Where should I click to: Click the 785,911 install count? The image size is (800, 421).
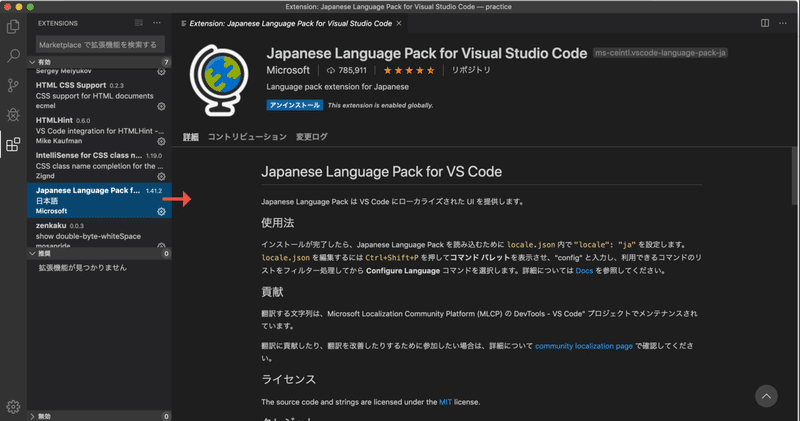tap(347, 70)
